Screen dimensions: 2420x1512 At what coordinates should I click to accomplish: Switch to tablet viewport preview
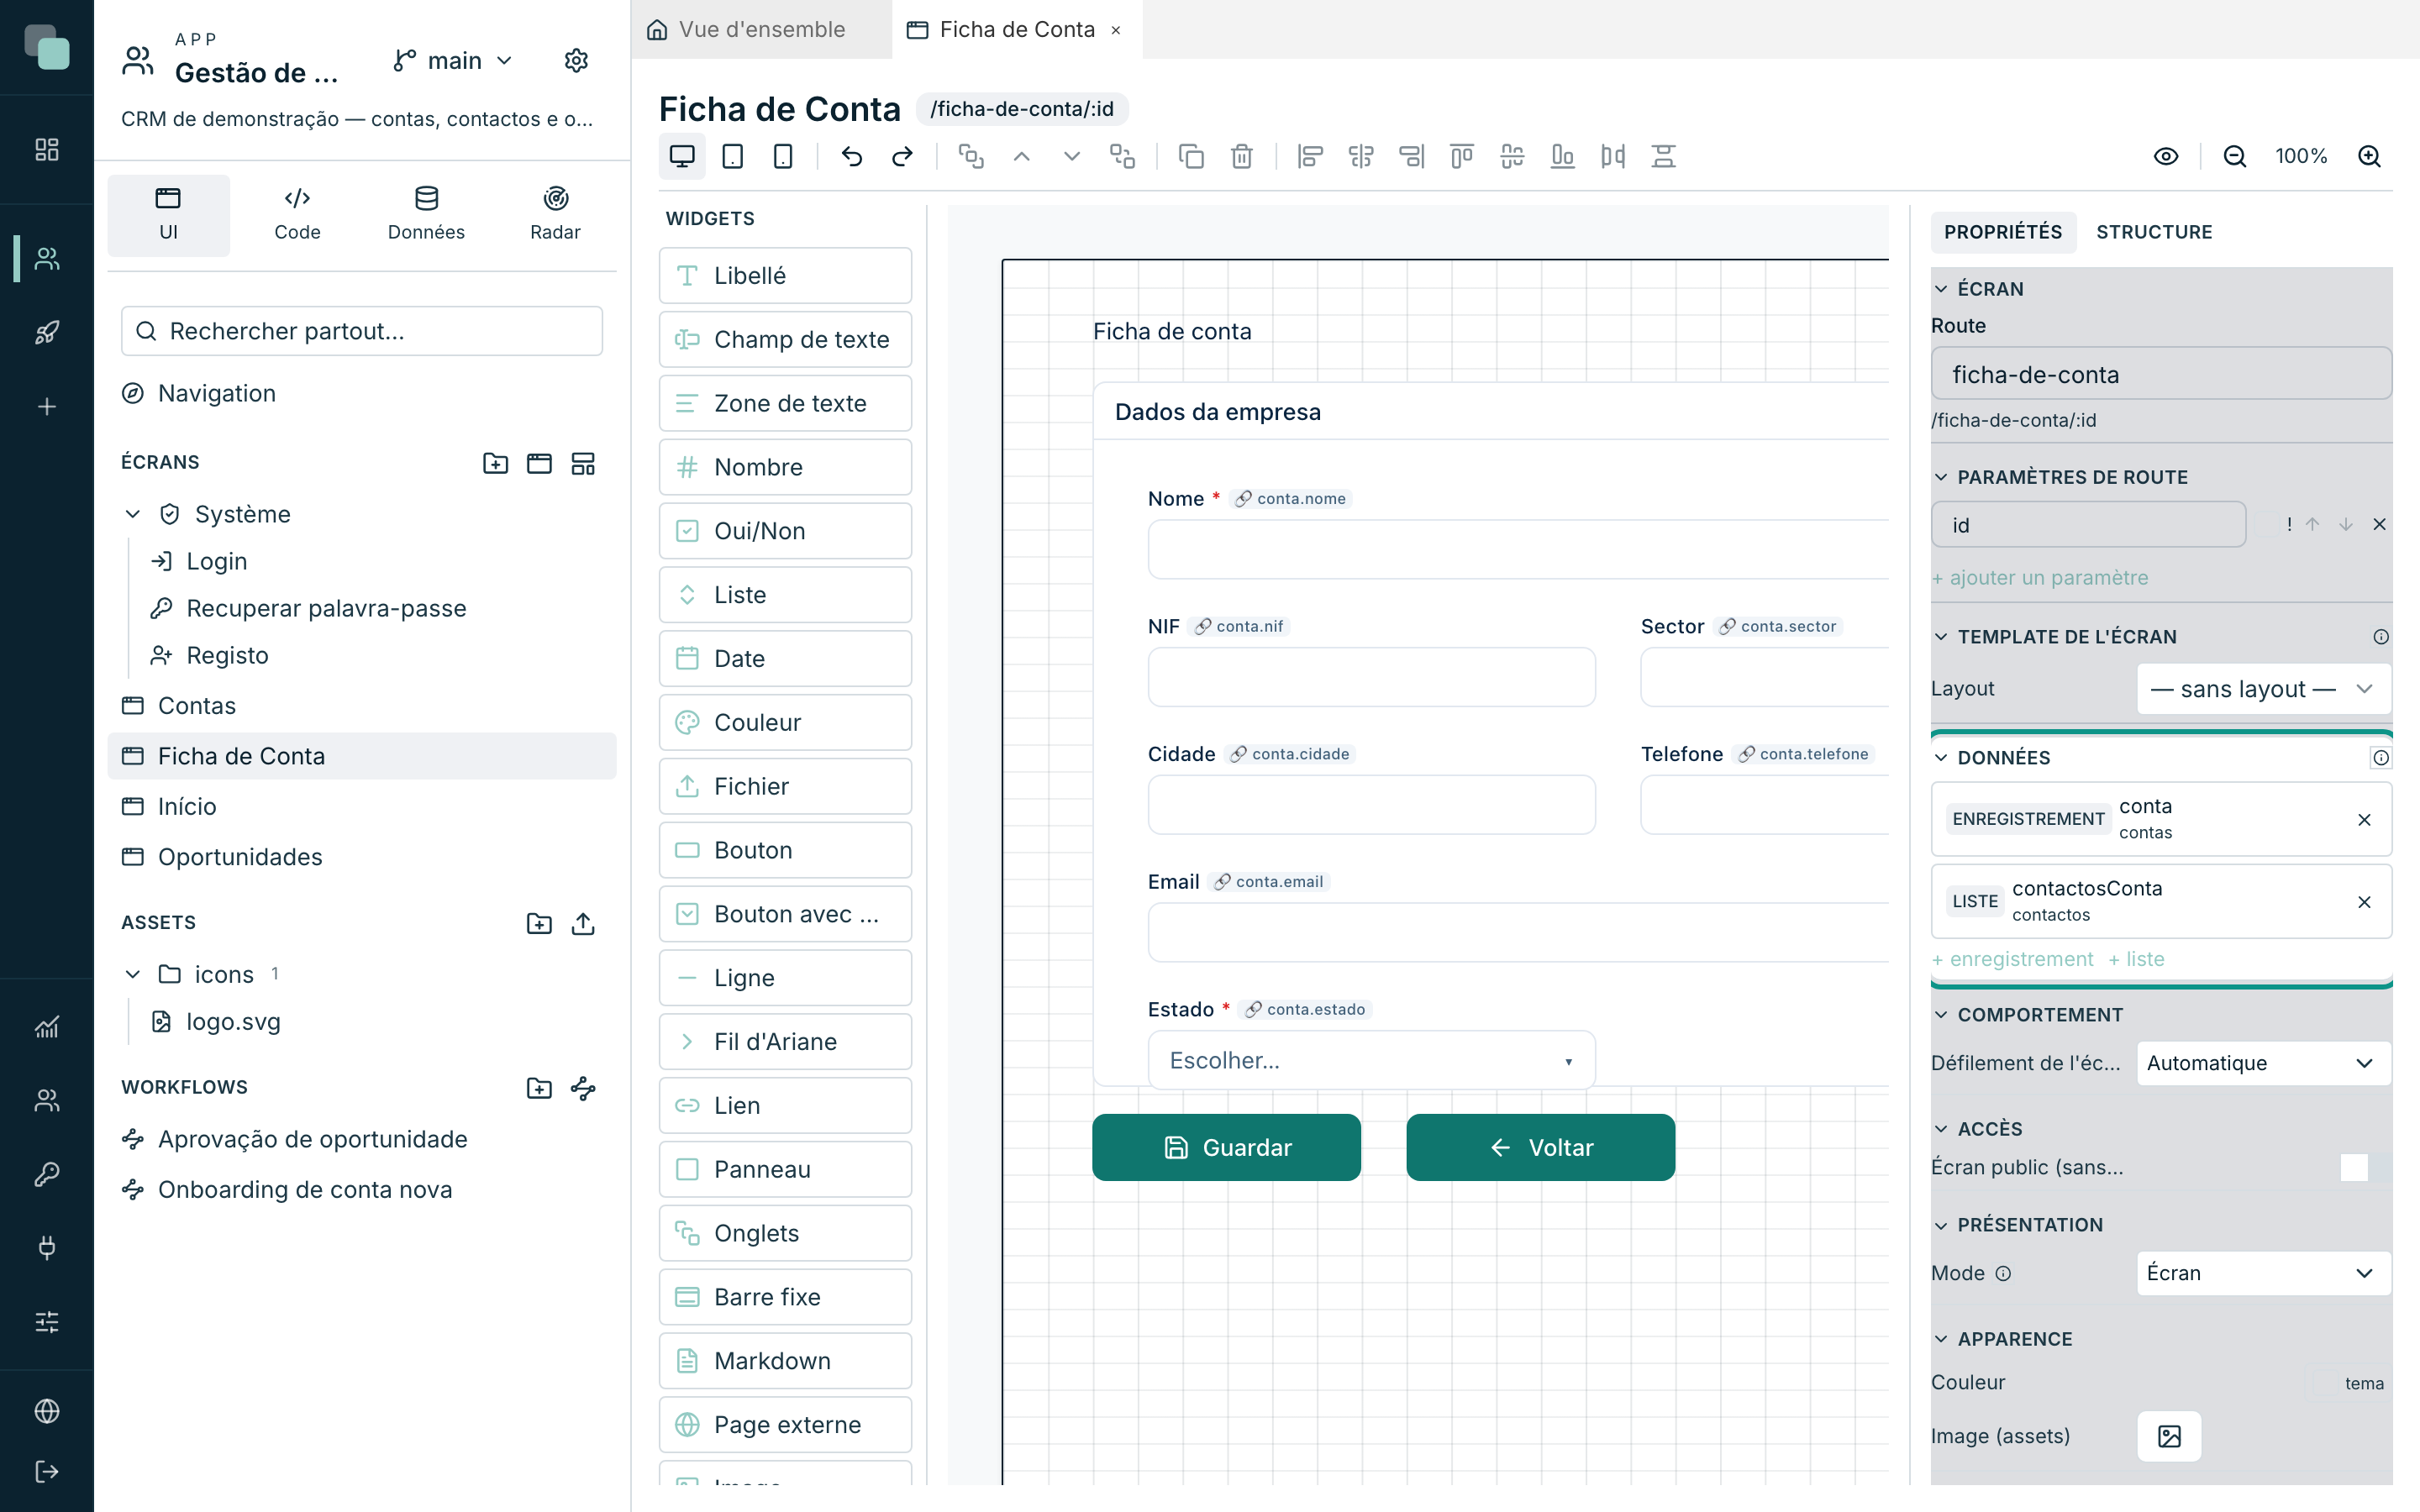click(732, 156)
